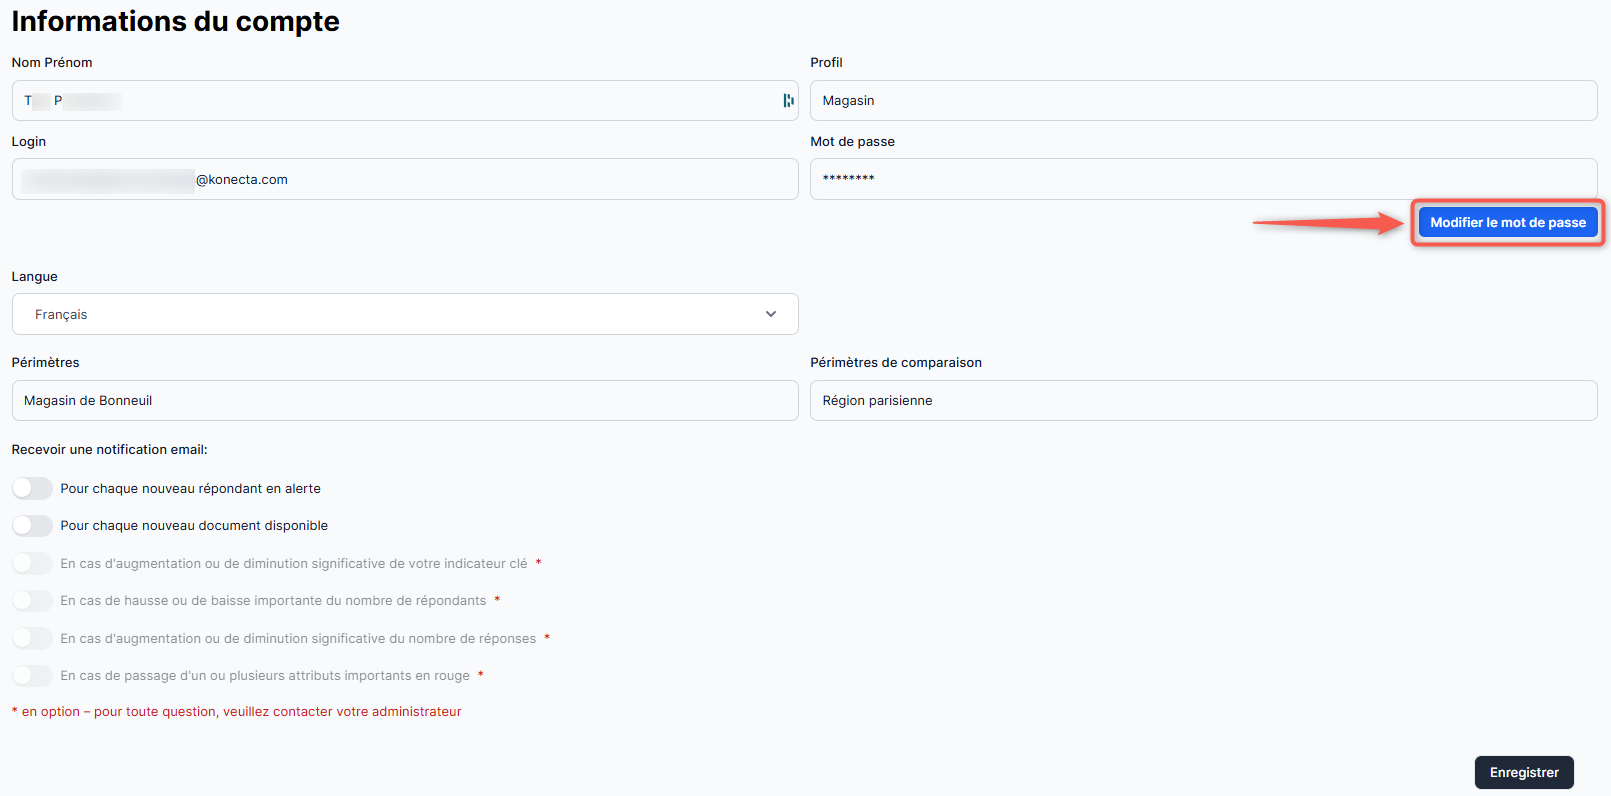Image resolution: width=1611 pixels, height=796 pixels.
Task: Click the Informations du compte heading
Action: pyautogui.click(x=176, y=21)
